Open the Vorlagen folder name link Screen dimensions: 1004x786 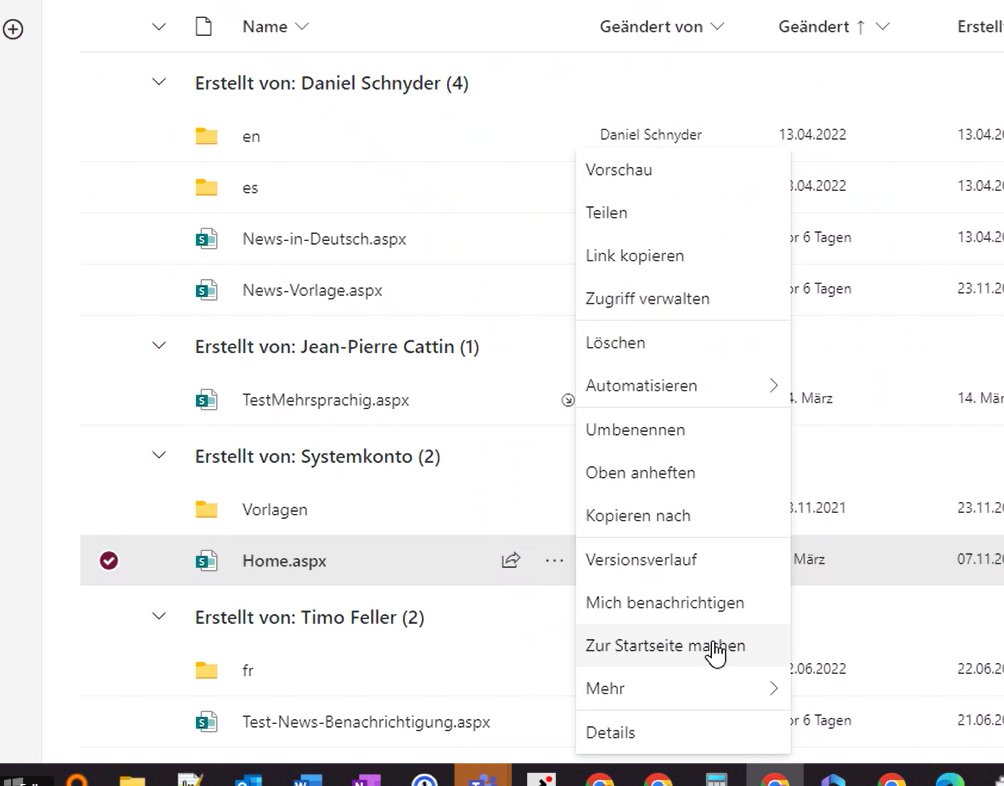click(275, 509)
